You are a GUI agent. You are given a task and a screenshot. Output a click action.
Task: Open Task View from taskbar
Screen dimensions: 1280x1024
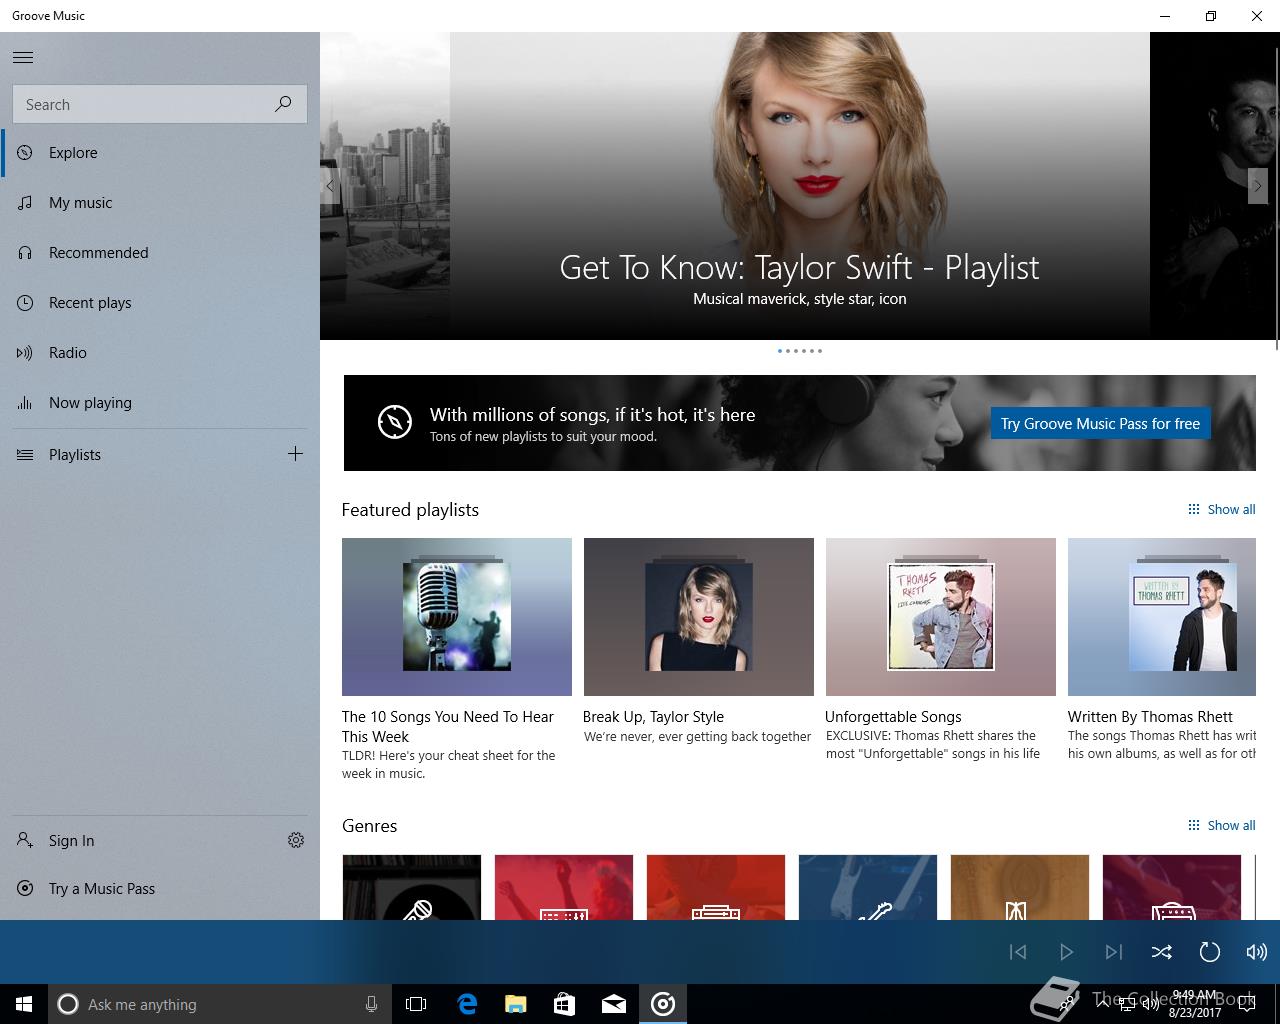coord(416,1004)
